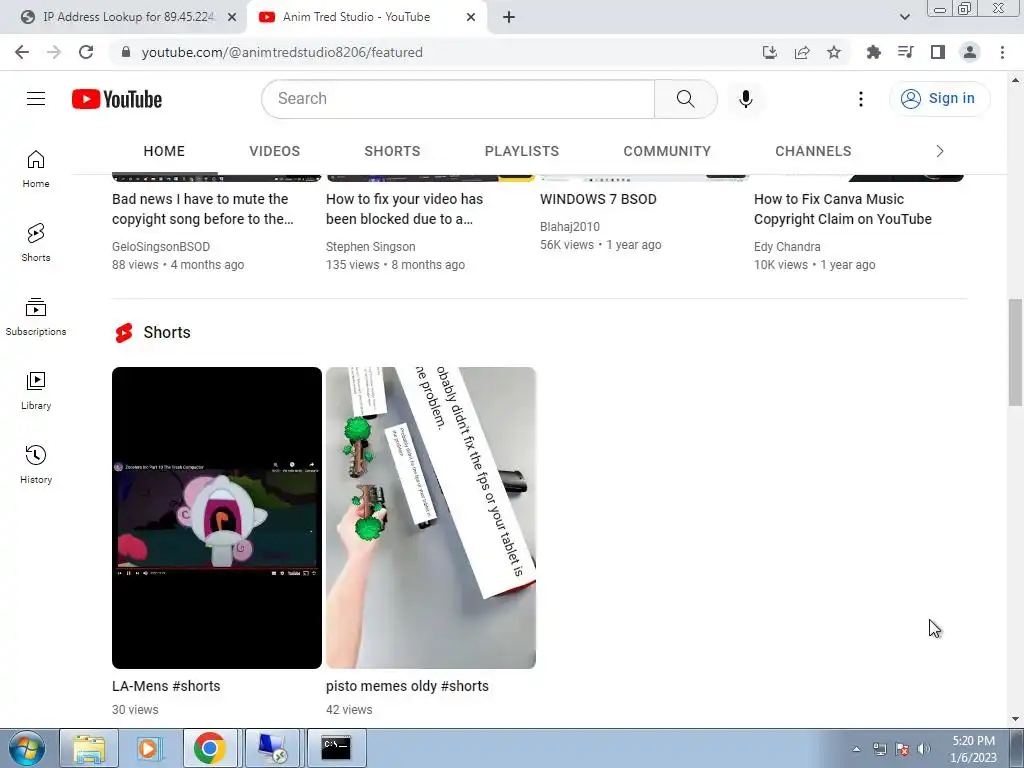Click the page vertical scrollbar thumb
The width and height of the screenshot is (1024, 768).
(x=1015, y=353)
